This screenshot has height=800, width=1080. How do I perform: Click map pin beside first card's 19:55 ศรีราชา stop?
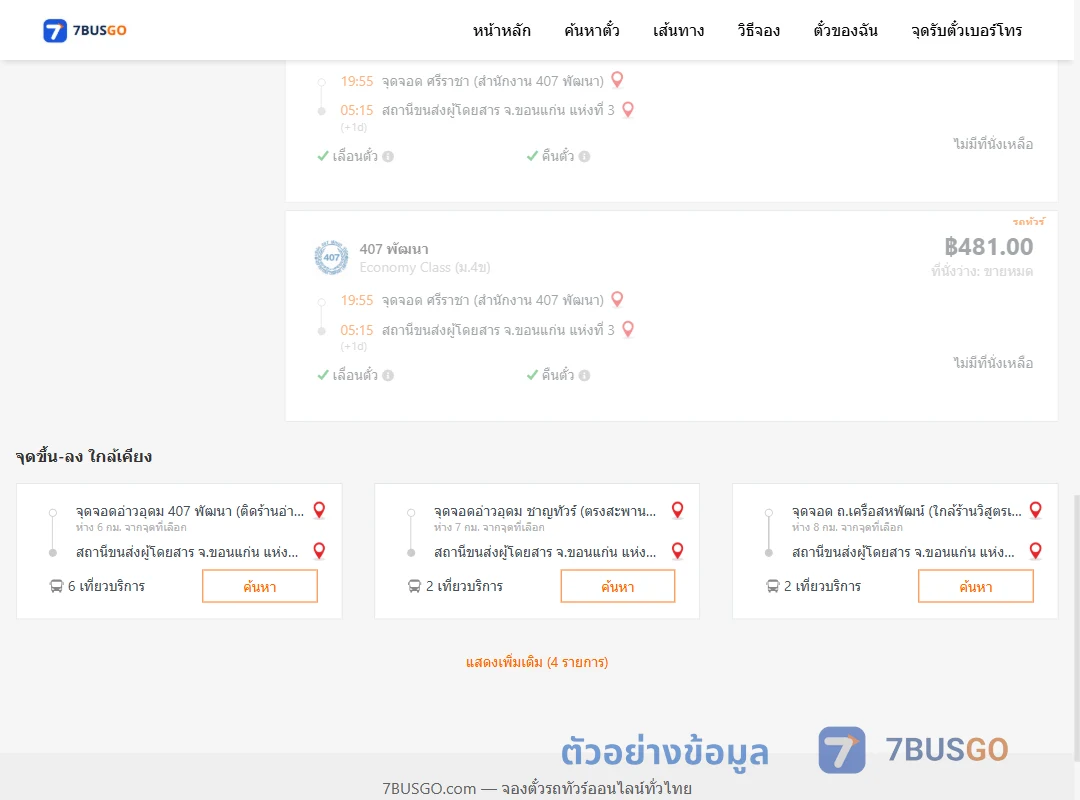(617, 80)
